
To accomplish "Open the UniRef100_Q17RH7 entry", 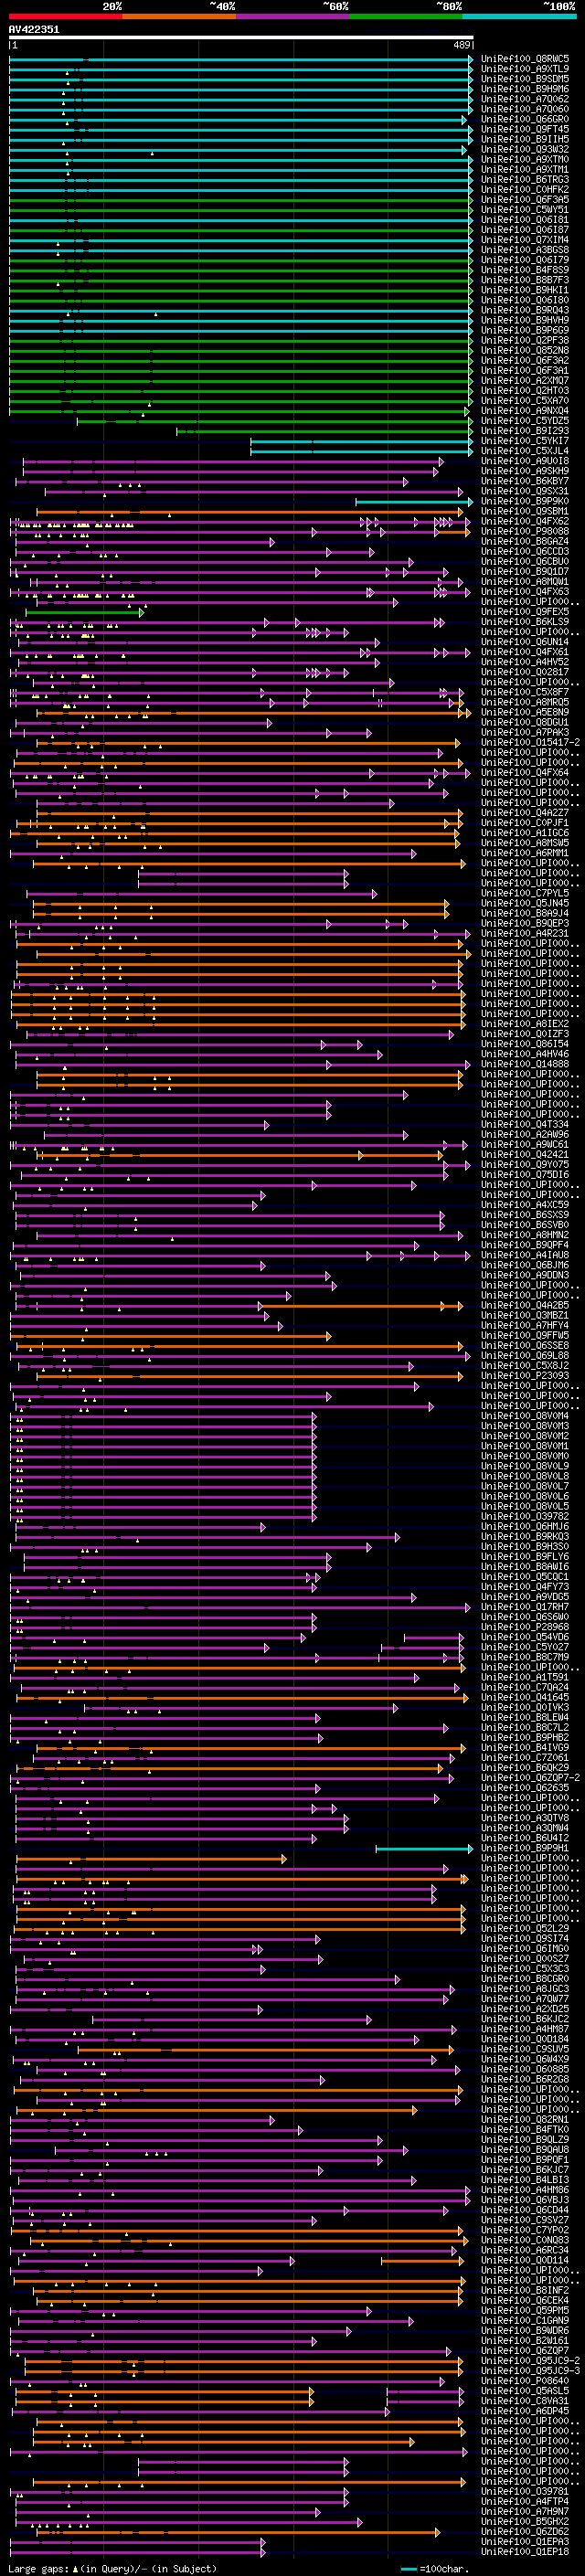I will click(525, 1606).
